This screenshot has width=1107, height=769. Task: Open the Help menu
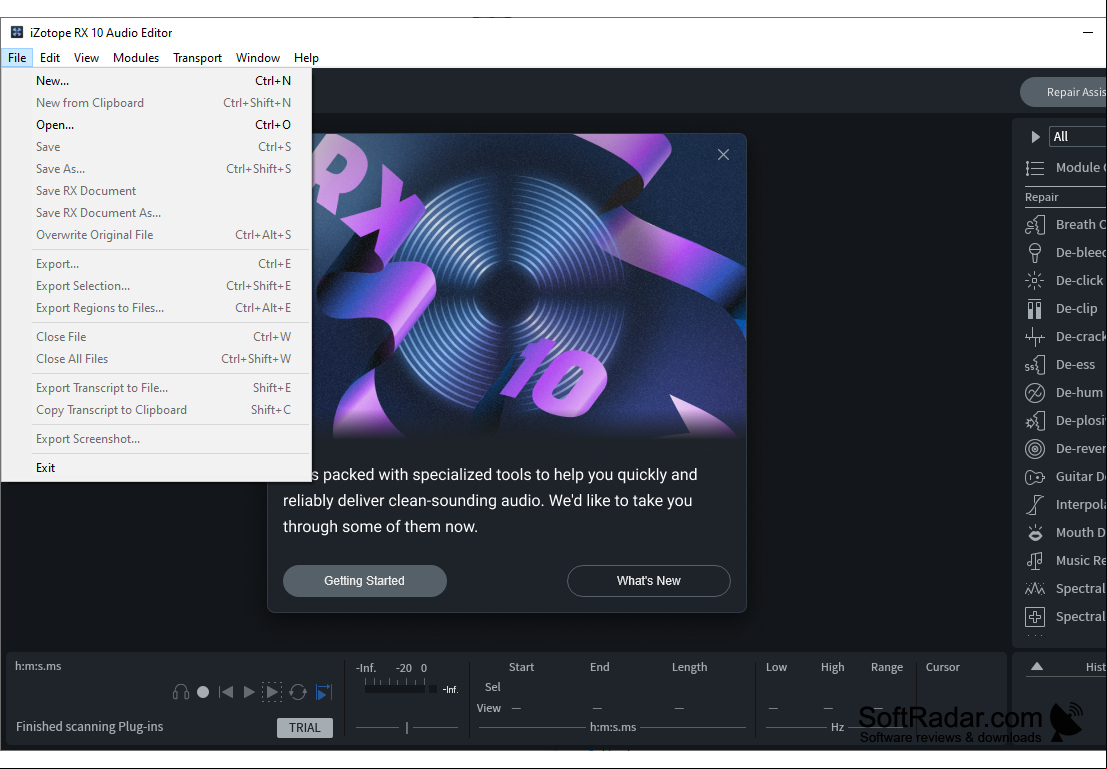pyautogui.click(x=306, y=58)
